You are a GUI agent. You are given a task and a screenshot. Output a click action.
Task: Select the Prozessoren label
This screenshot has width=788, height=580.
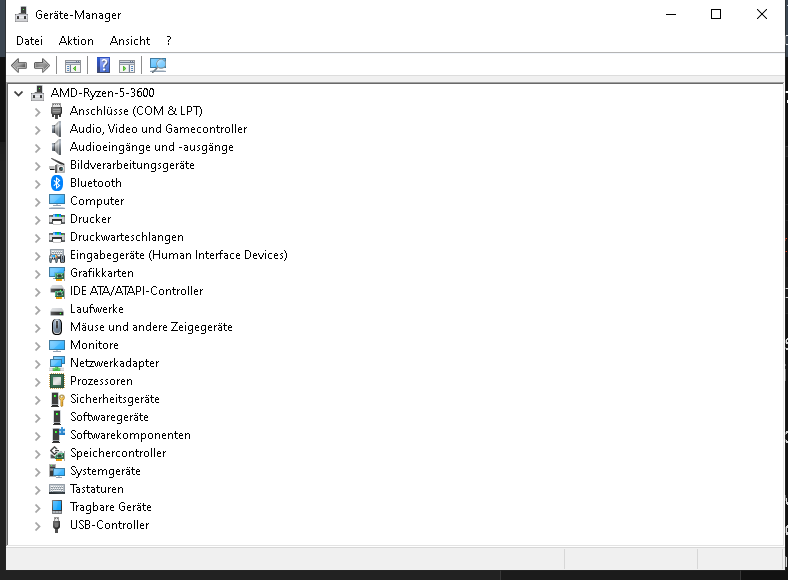click(x=101, y=381)
